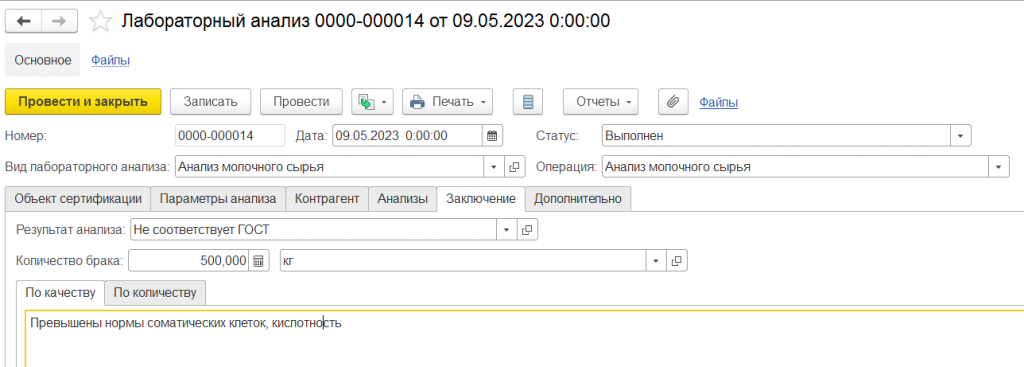
Task: Click the unit field showing кг
Action: 462,261
